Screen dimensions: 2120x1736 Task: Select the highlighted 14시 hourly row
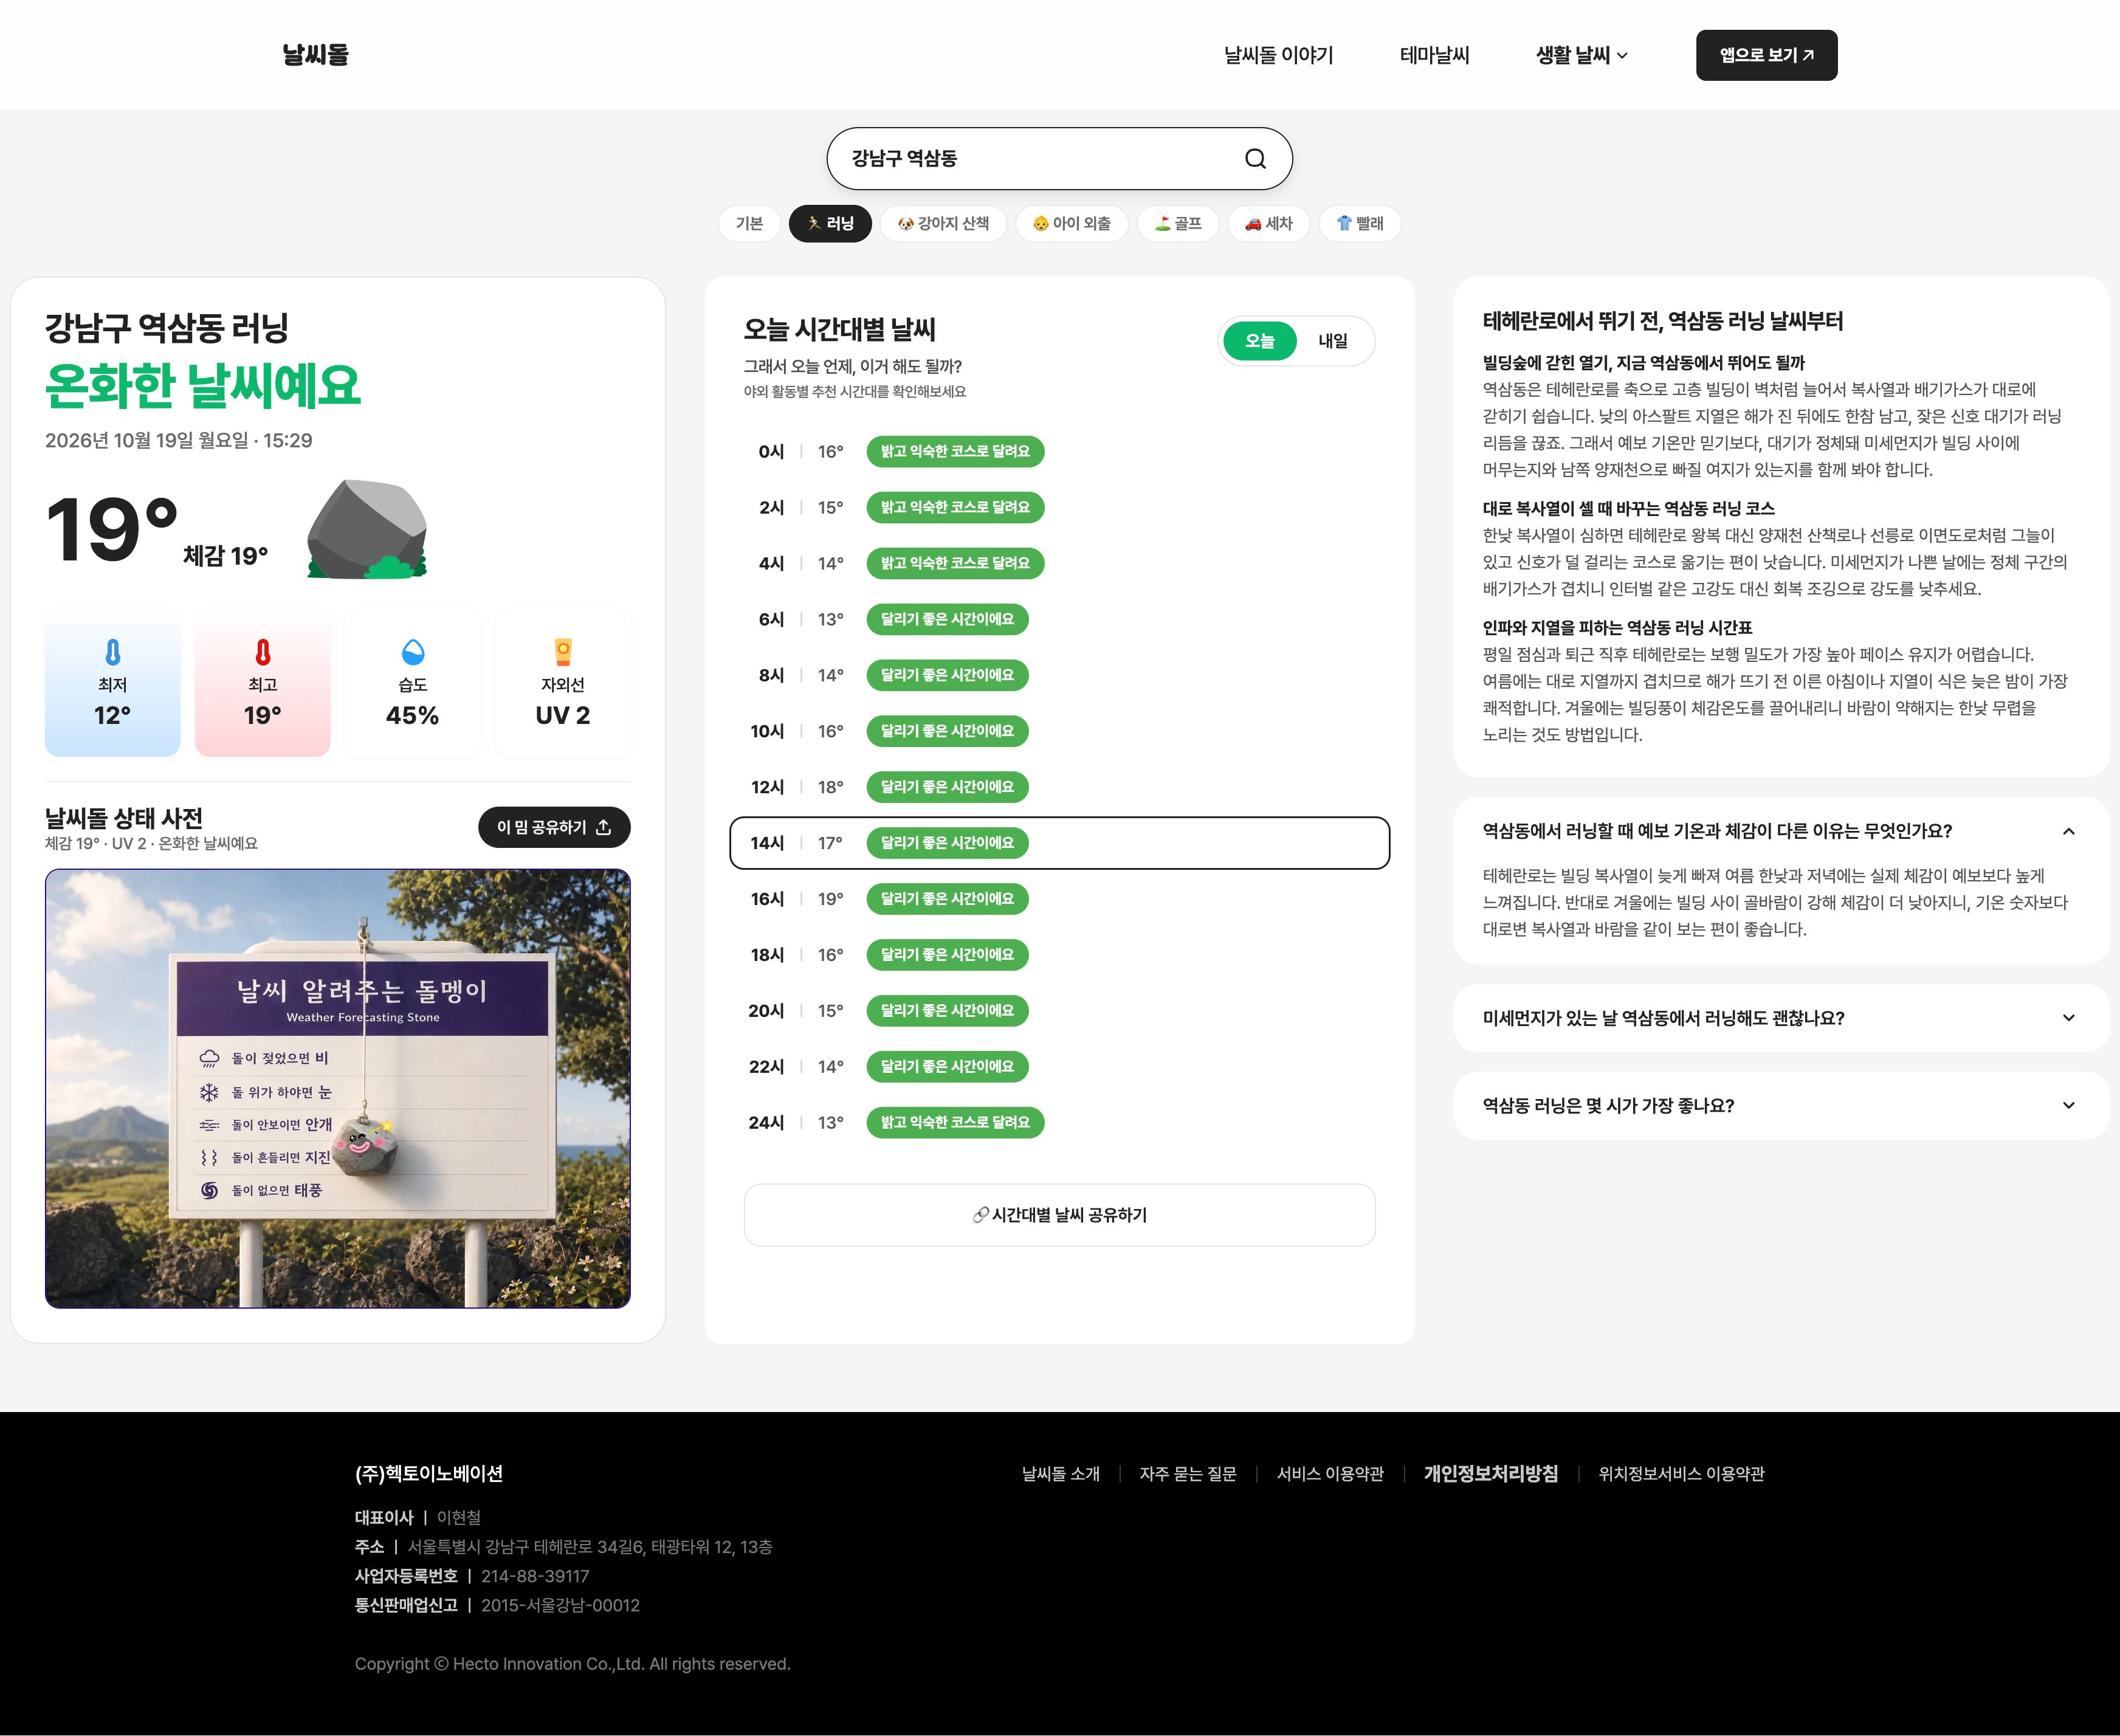click(1059, 843)
